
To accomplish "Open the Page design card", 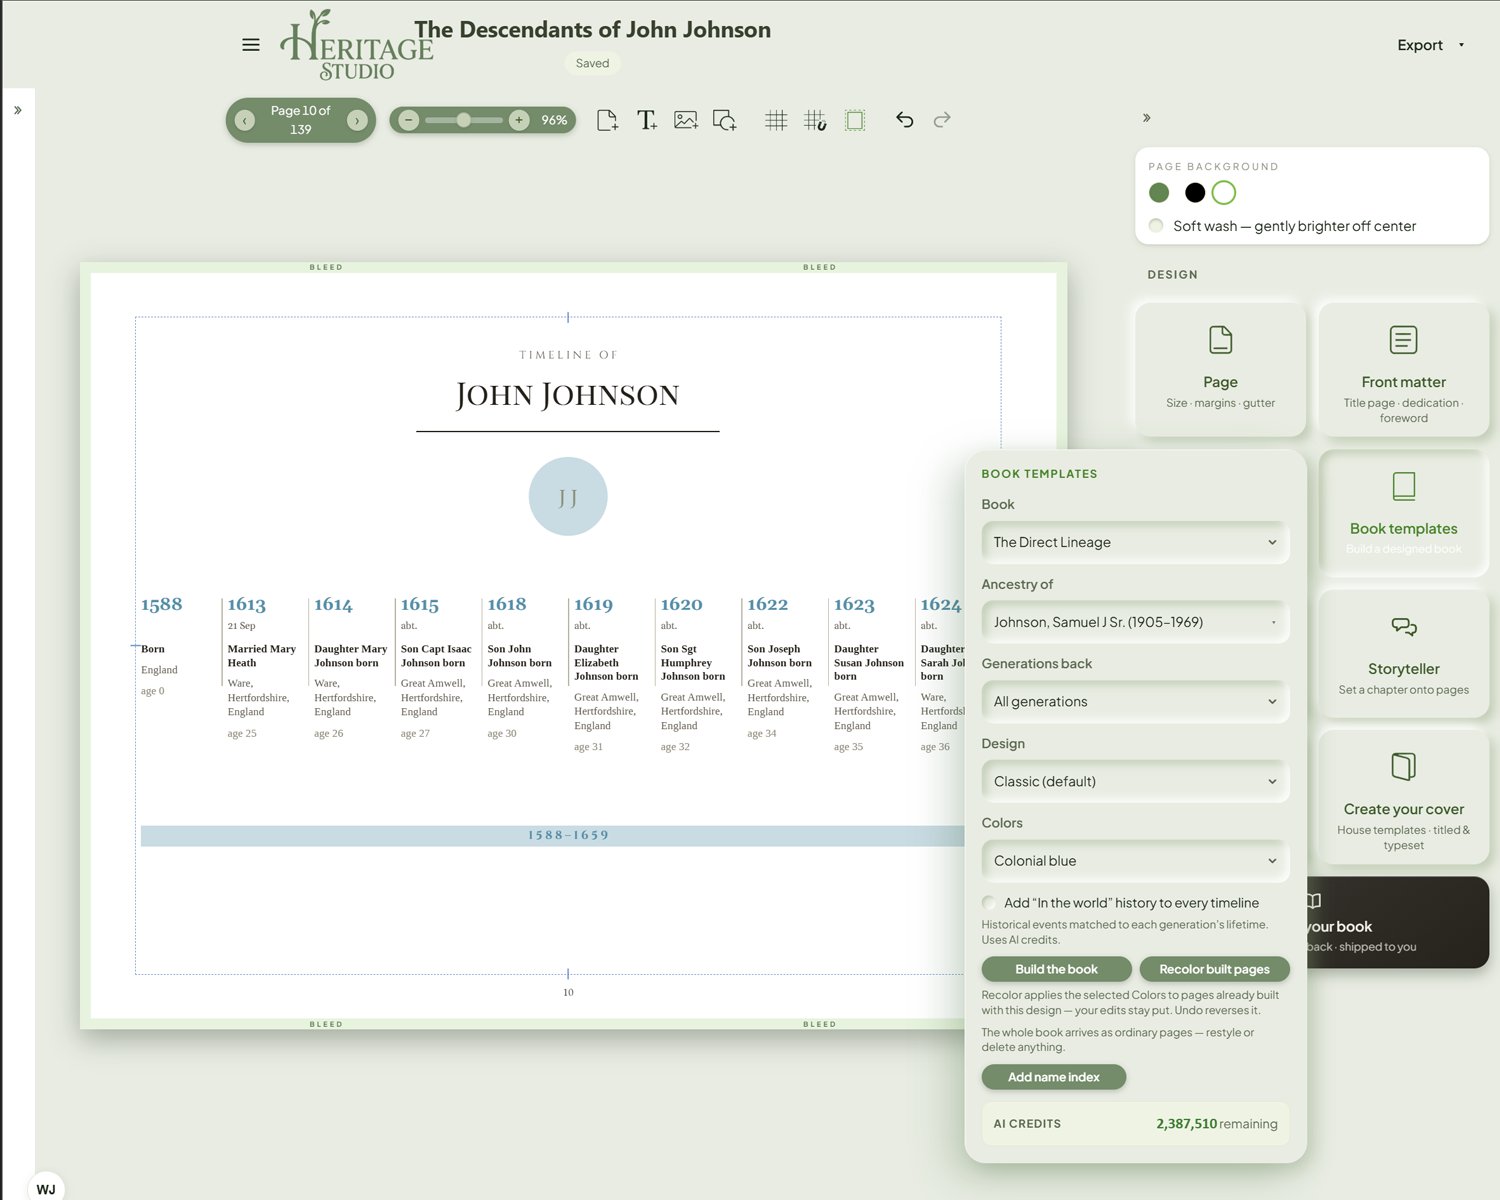I will pos(1220,369).
